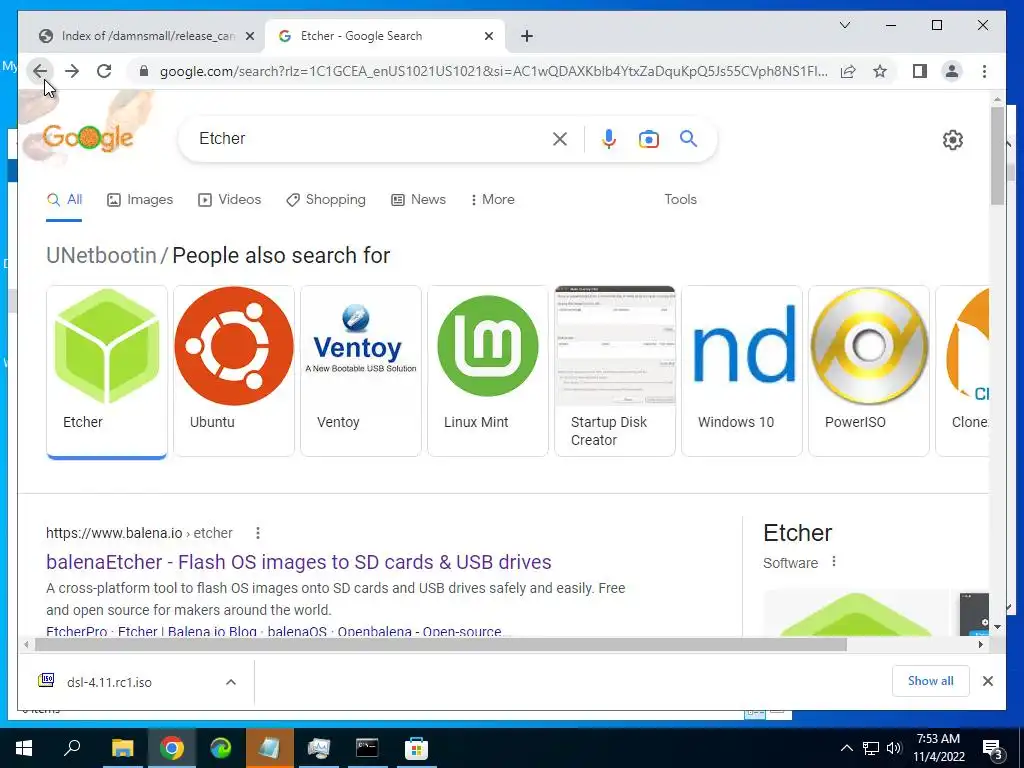The width and height of the screenshot is (1024, 768).
Task: Open the downloaded dsl-4.11.rc1.iso file
Action: (x=109, y=682)
